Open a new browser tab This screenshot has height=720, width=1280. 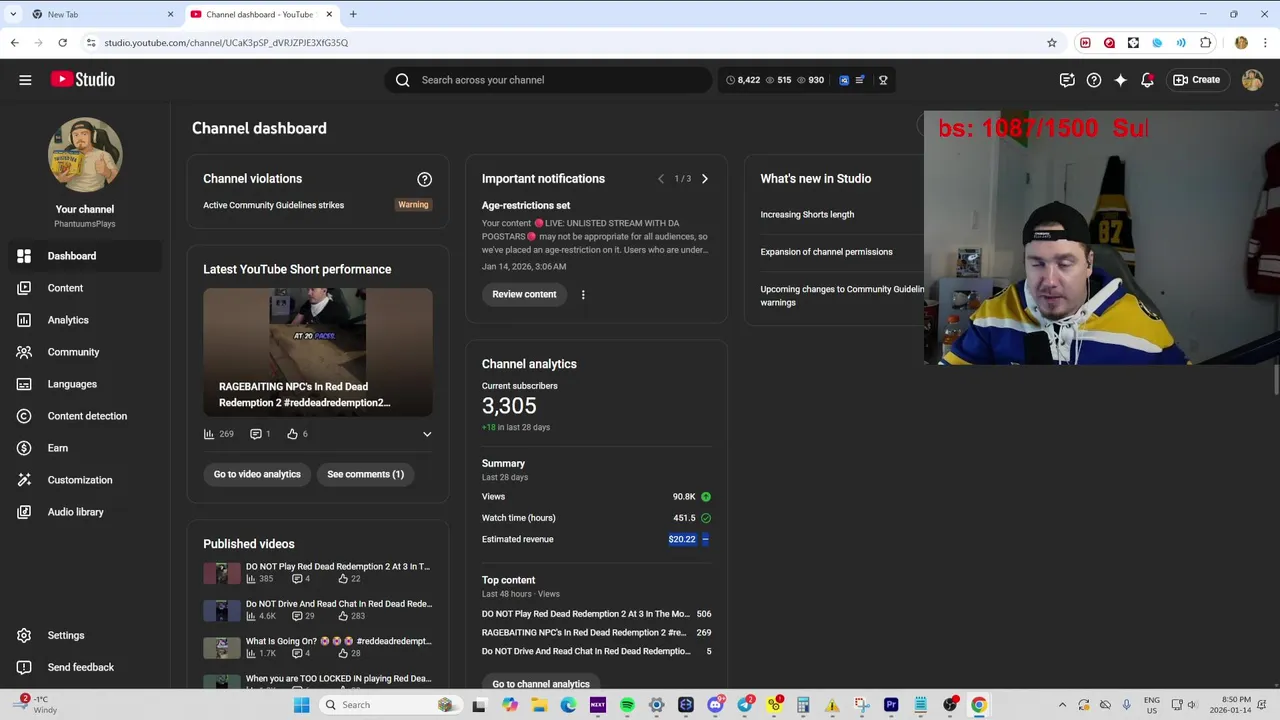(353, 14)
